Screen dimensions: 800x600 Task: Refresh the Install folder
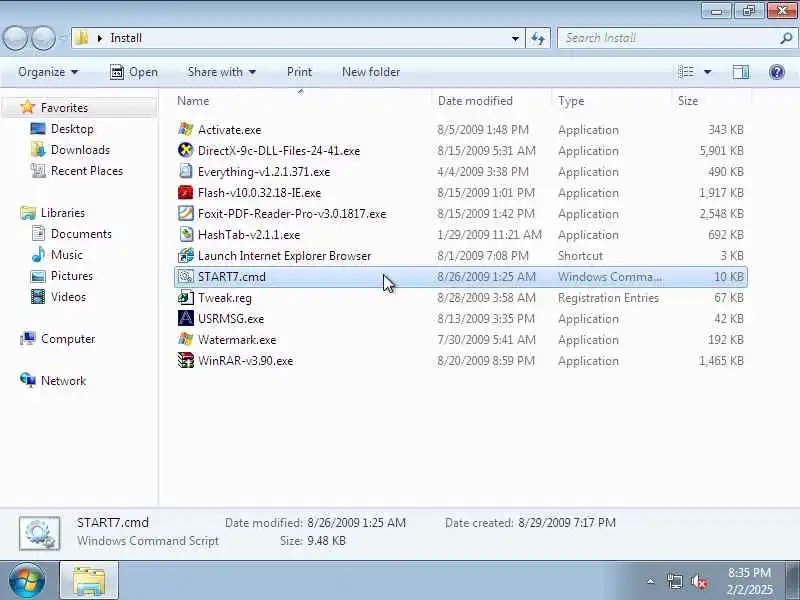pyautogui.click(x=538, y=38)
